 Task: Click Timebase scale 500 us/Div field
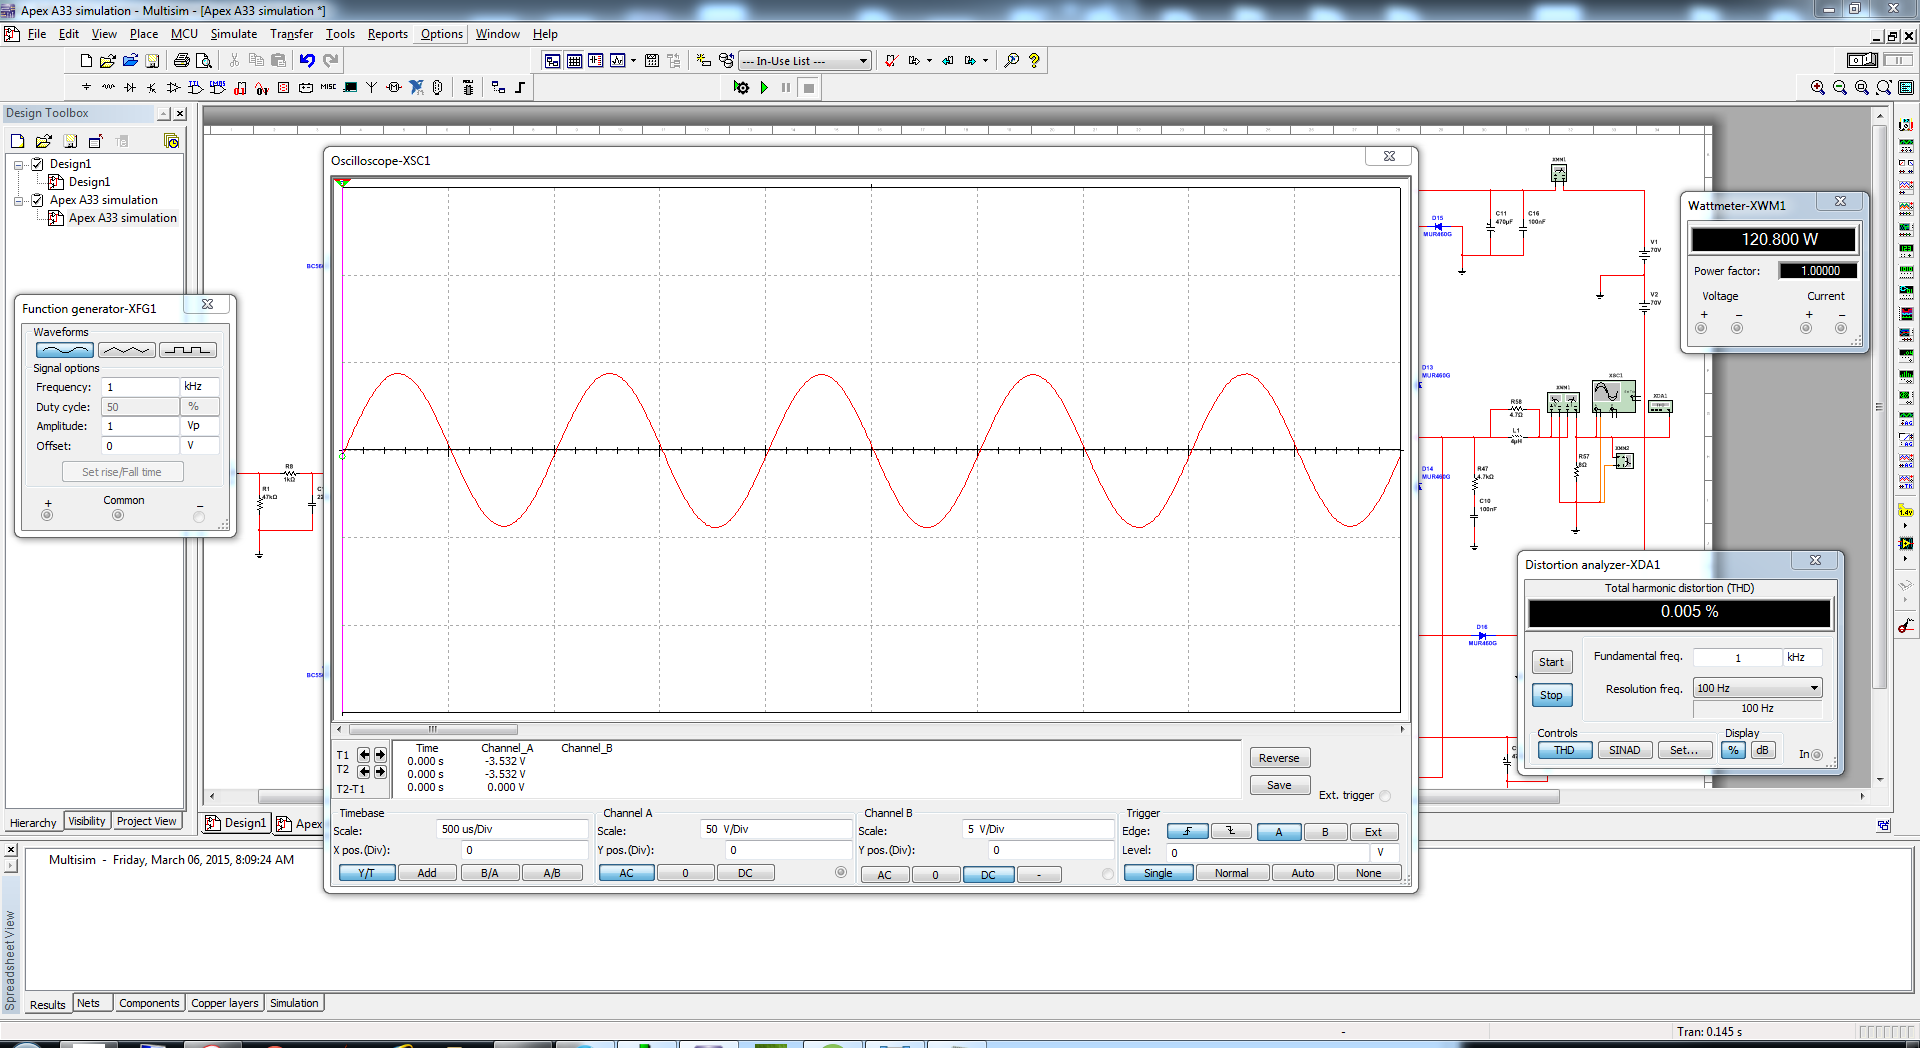512,829
